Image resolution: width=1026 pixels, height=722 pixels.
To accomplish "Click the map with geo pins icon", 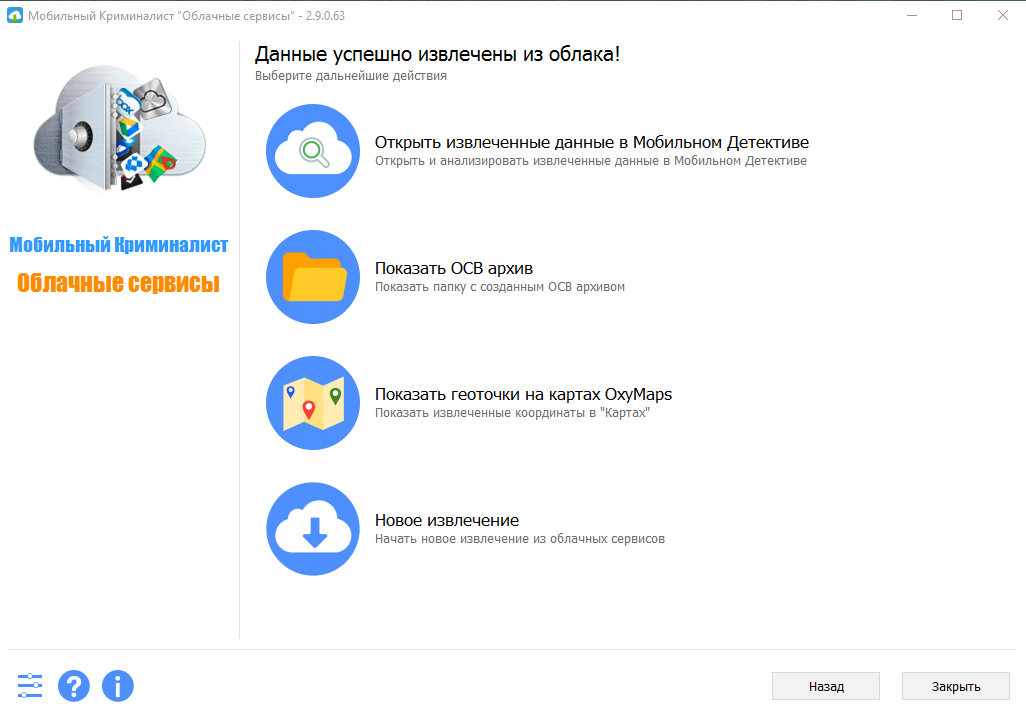I will [313, 403].
